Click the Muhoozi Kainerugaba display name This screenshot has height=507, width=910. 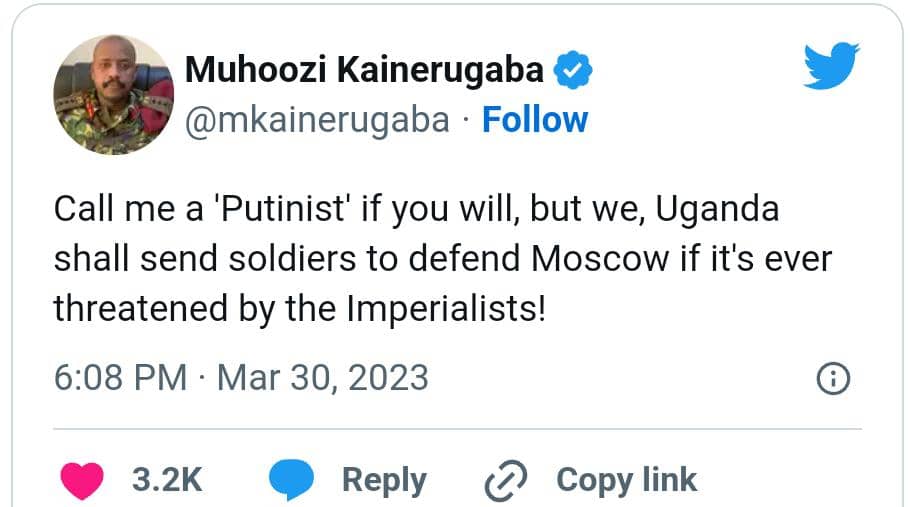point(365,70)
